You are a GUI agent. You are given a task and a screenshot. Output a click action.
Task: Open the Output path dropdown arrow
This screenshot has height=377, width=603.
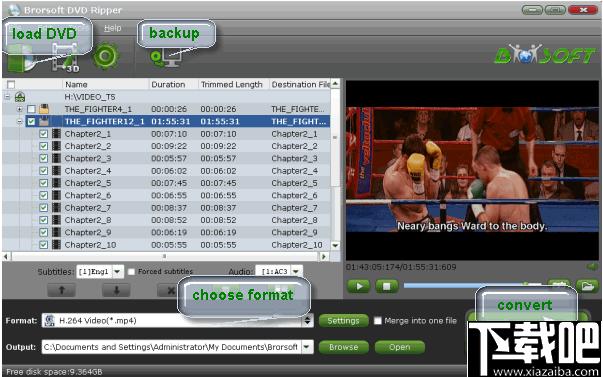[306, 347]
